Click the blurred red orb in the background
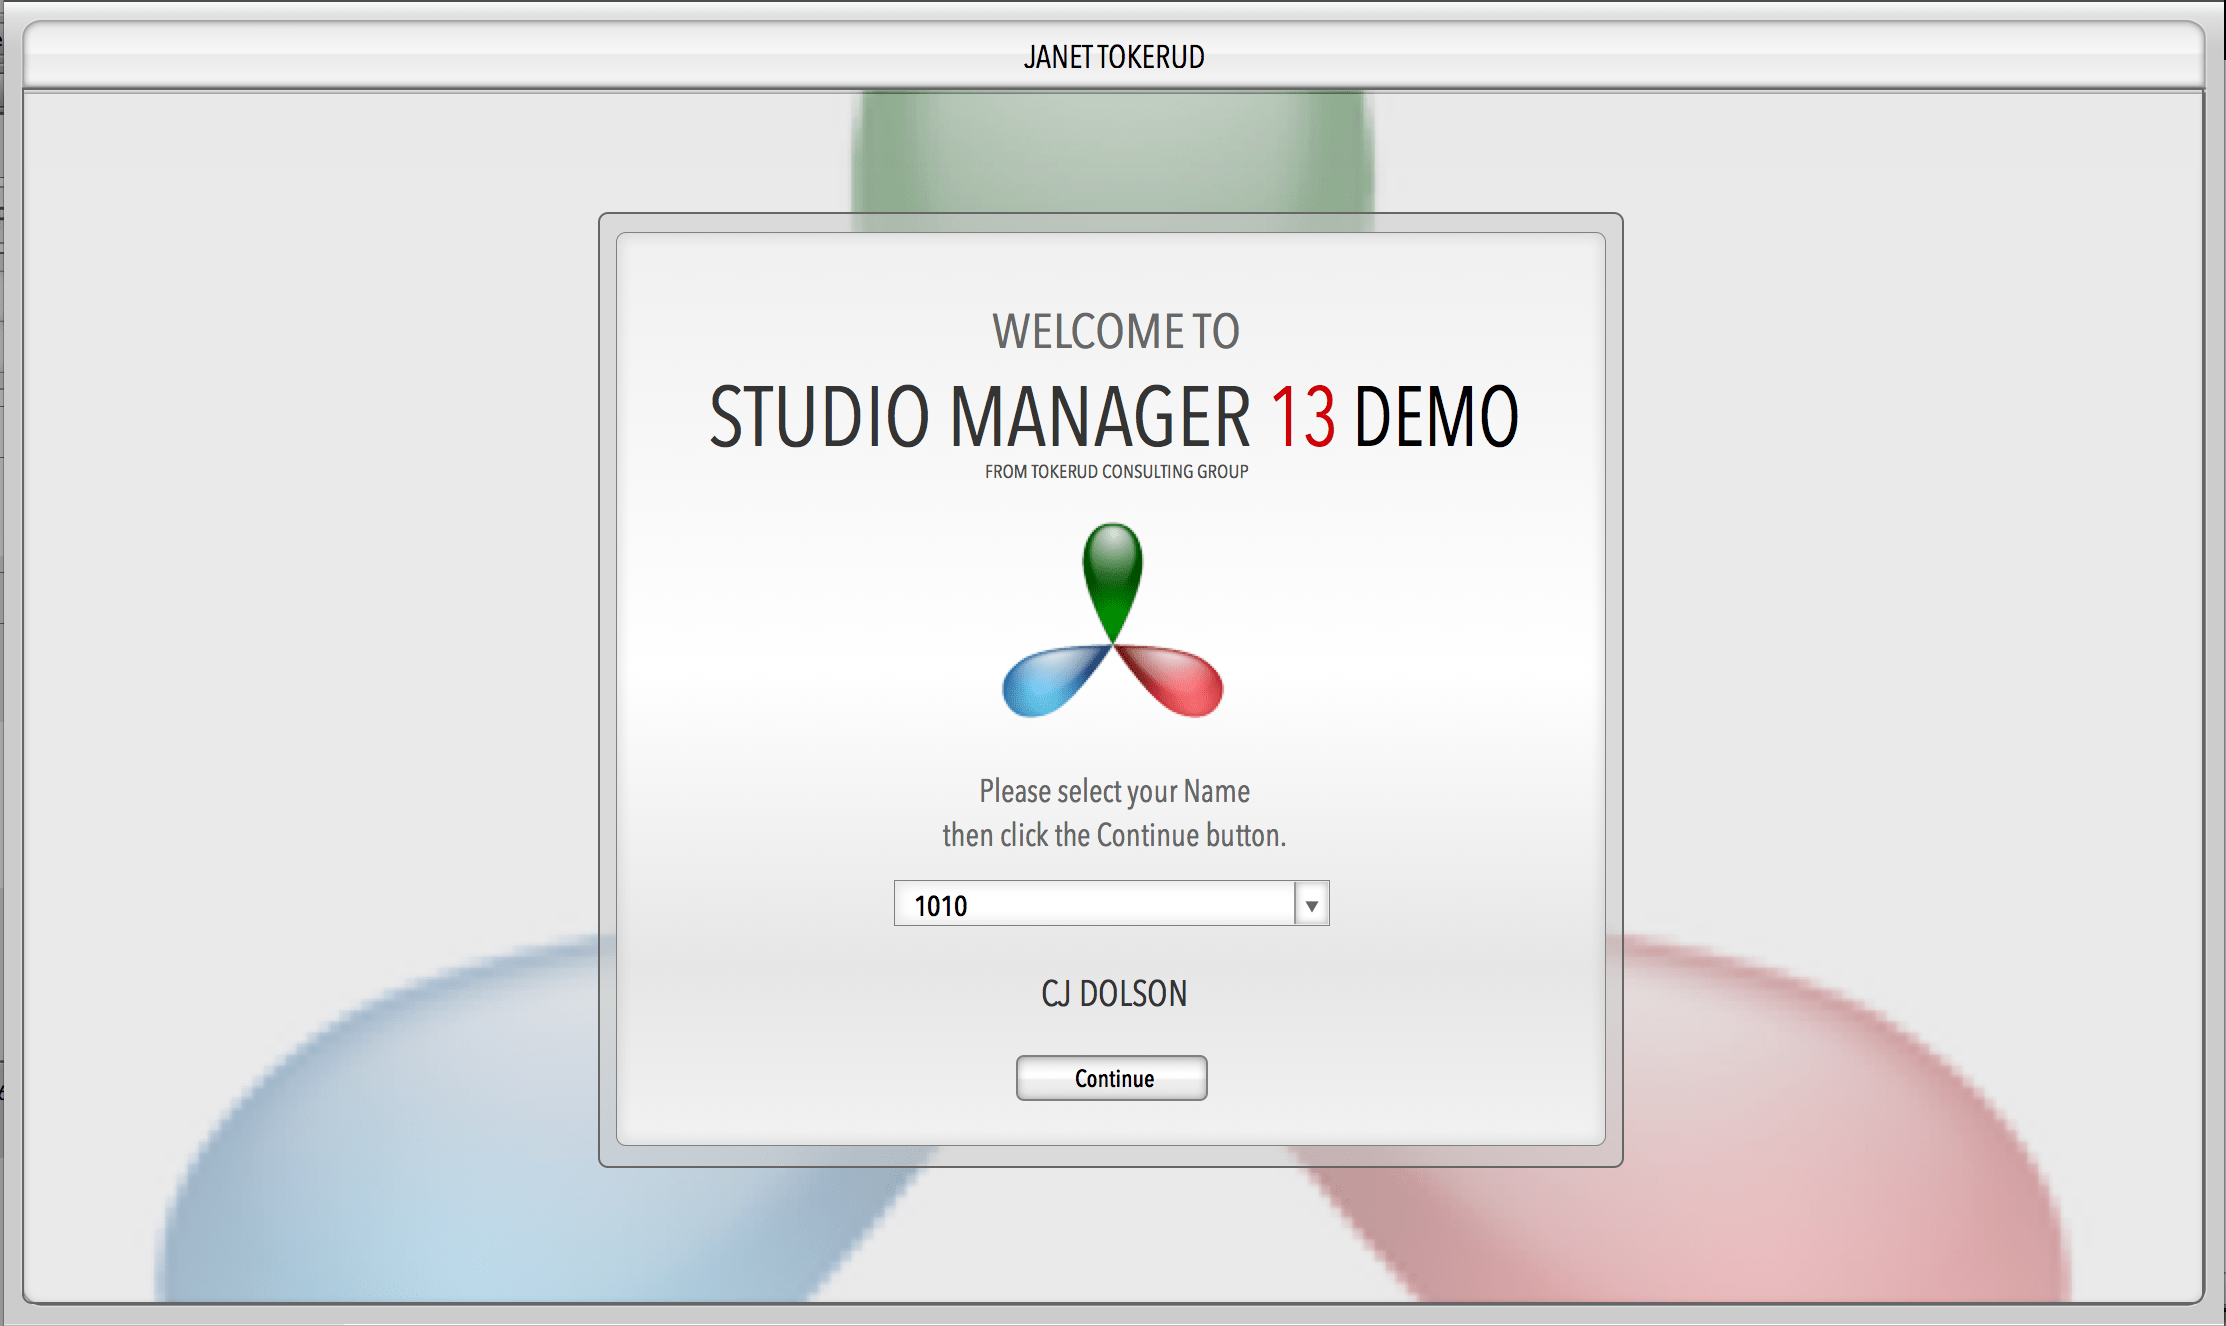 (x=1800, y=1150)
